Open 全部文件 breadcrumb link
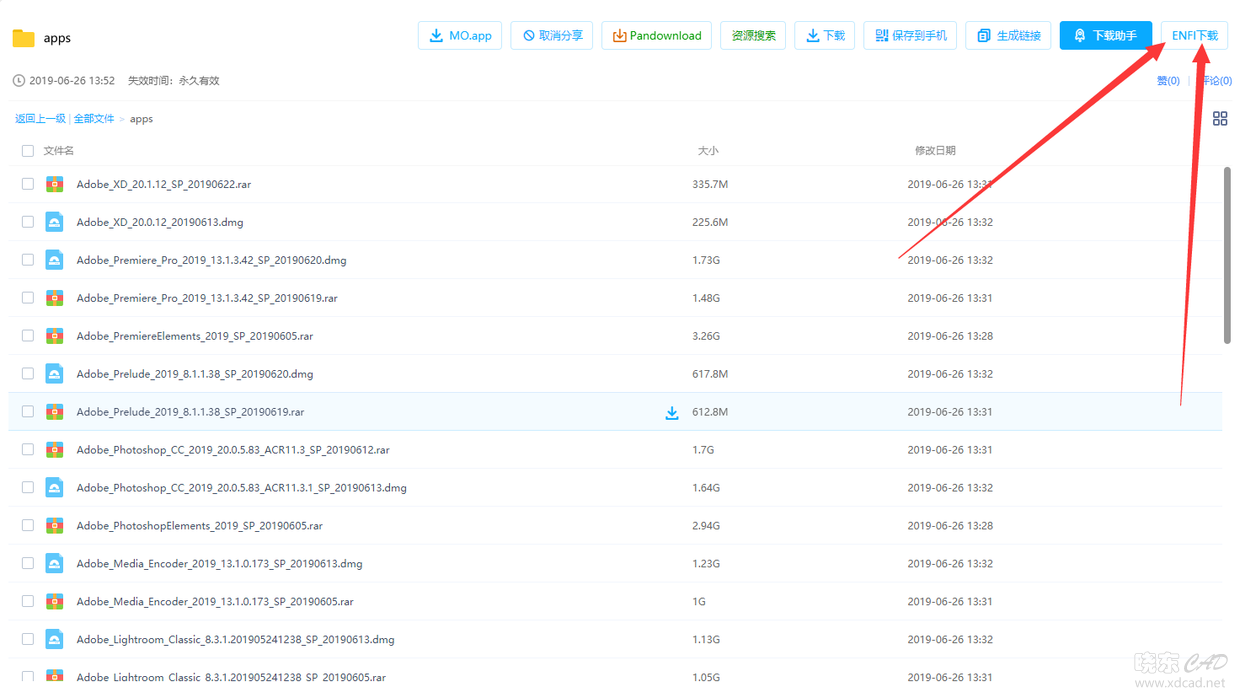The width and height of the screenshot is (1240, 698). (x=94, y=119)
